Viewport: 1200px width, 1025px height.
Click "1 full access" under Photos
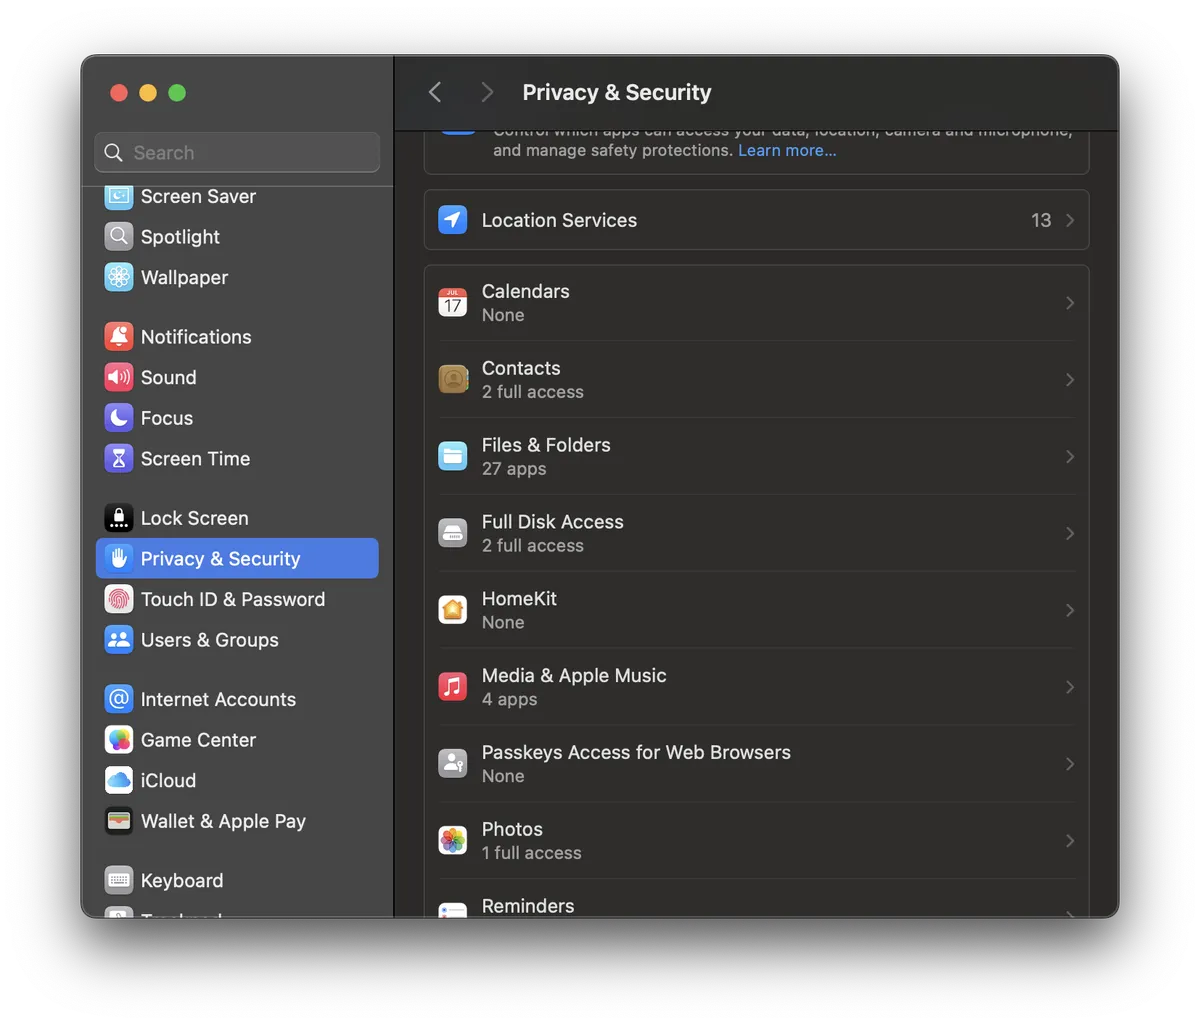pos(532,853)
